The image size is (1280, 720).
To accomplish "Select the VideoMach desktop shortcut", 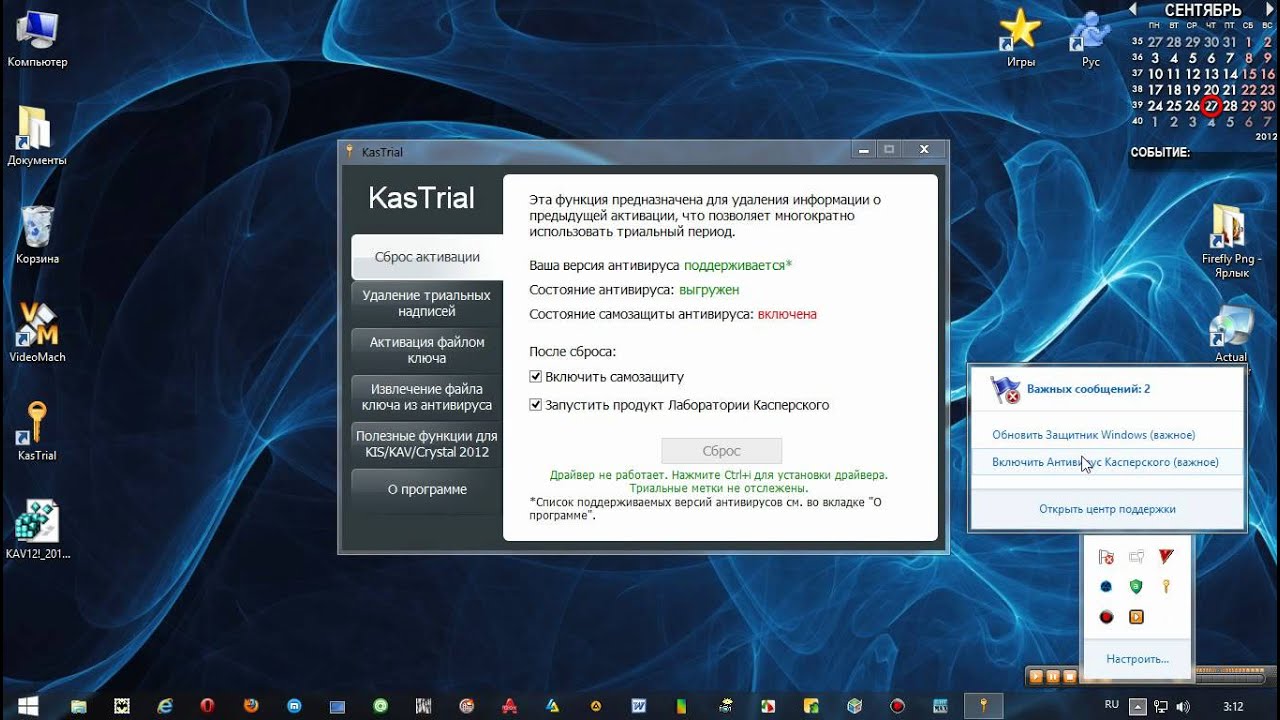I will 37,333.
